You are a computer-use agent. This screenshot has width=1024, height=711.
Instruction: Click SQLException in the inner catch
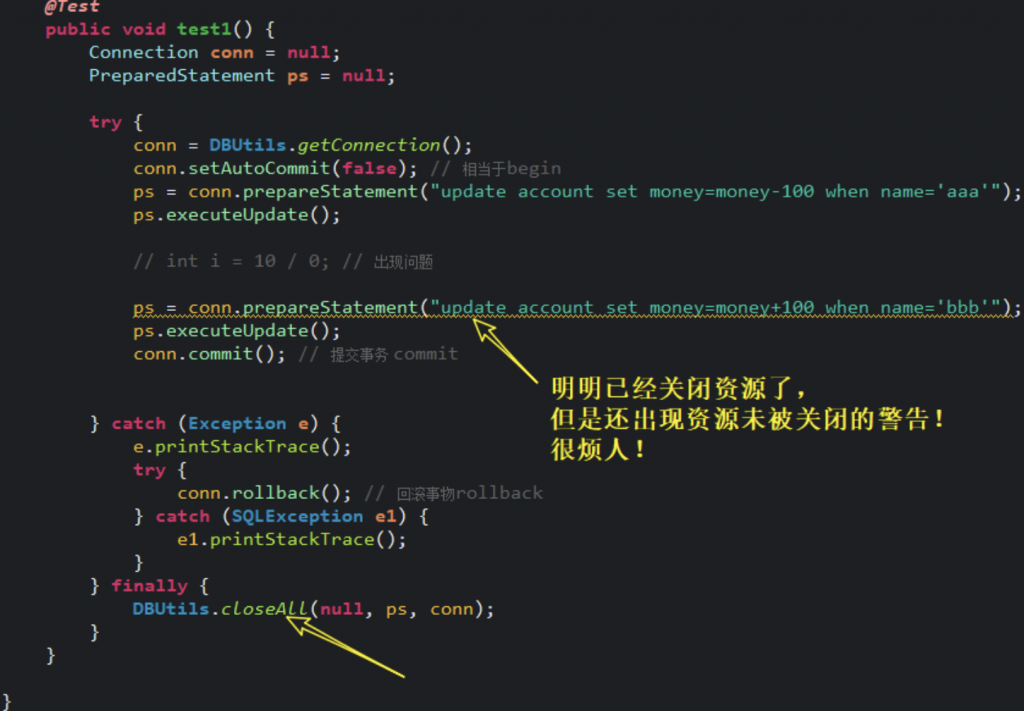click(x=297, y=516)
